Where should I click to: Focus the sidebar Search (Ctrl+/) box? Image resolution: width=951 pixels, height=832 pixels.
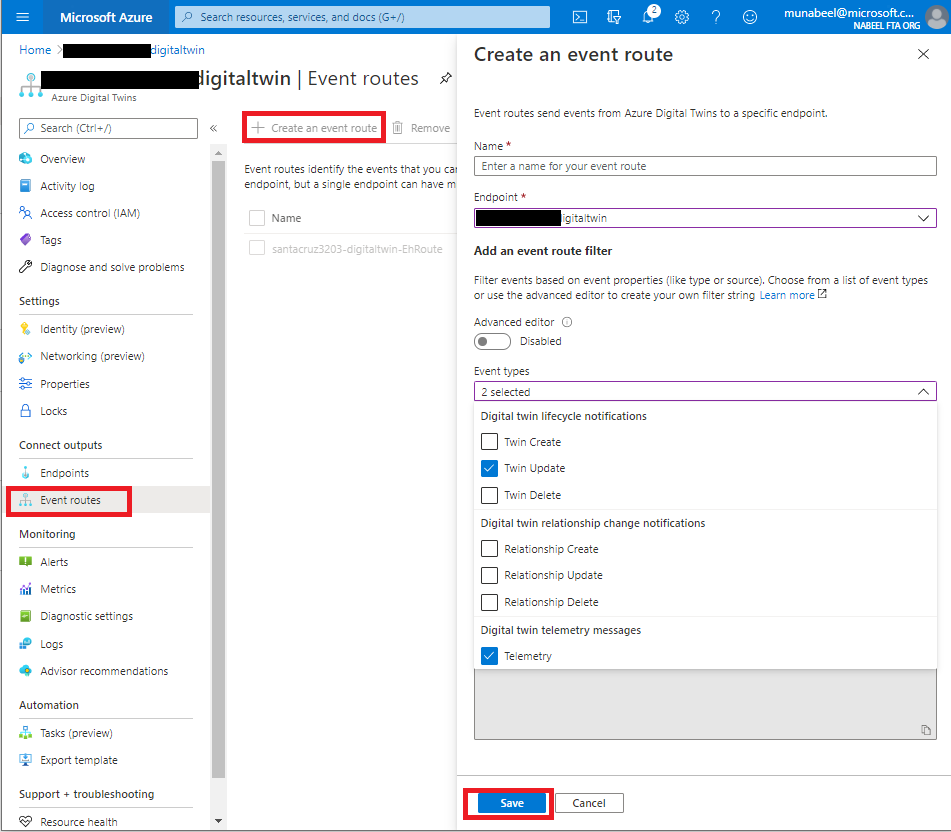(x=108, y=128)
